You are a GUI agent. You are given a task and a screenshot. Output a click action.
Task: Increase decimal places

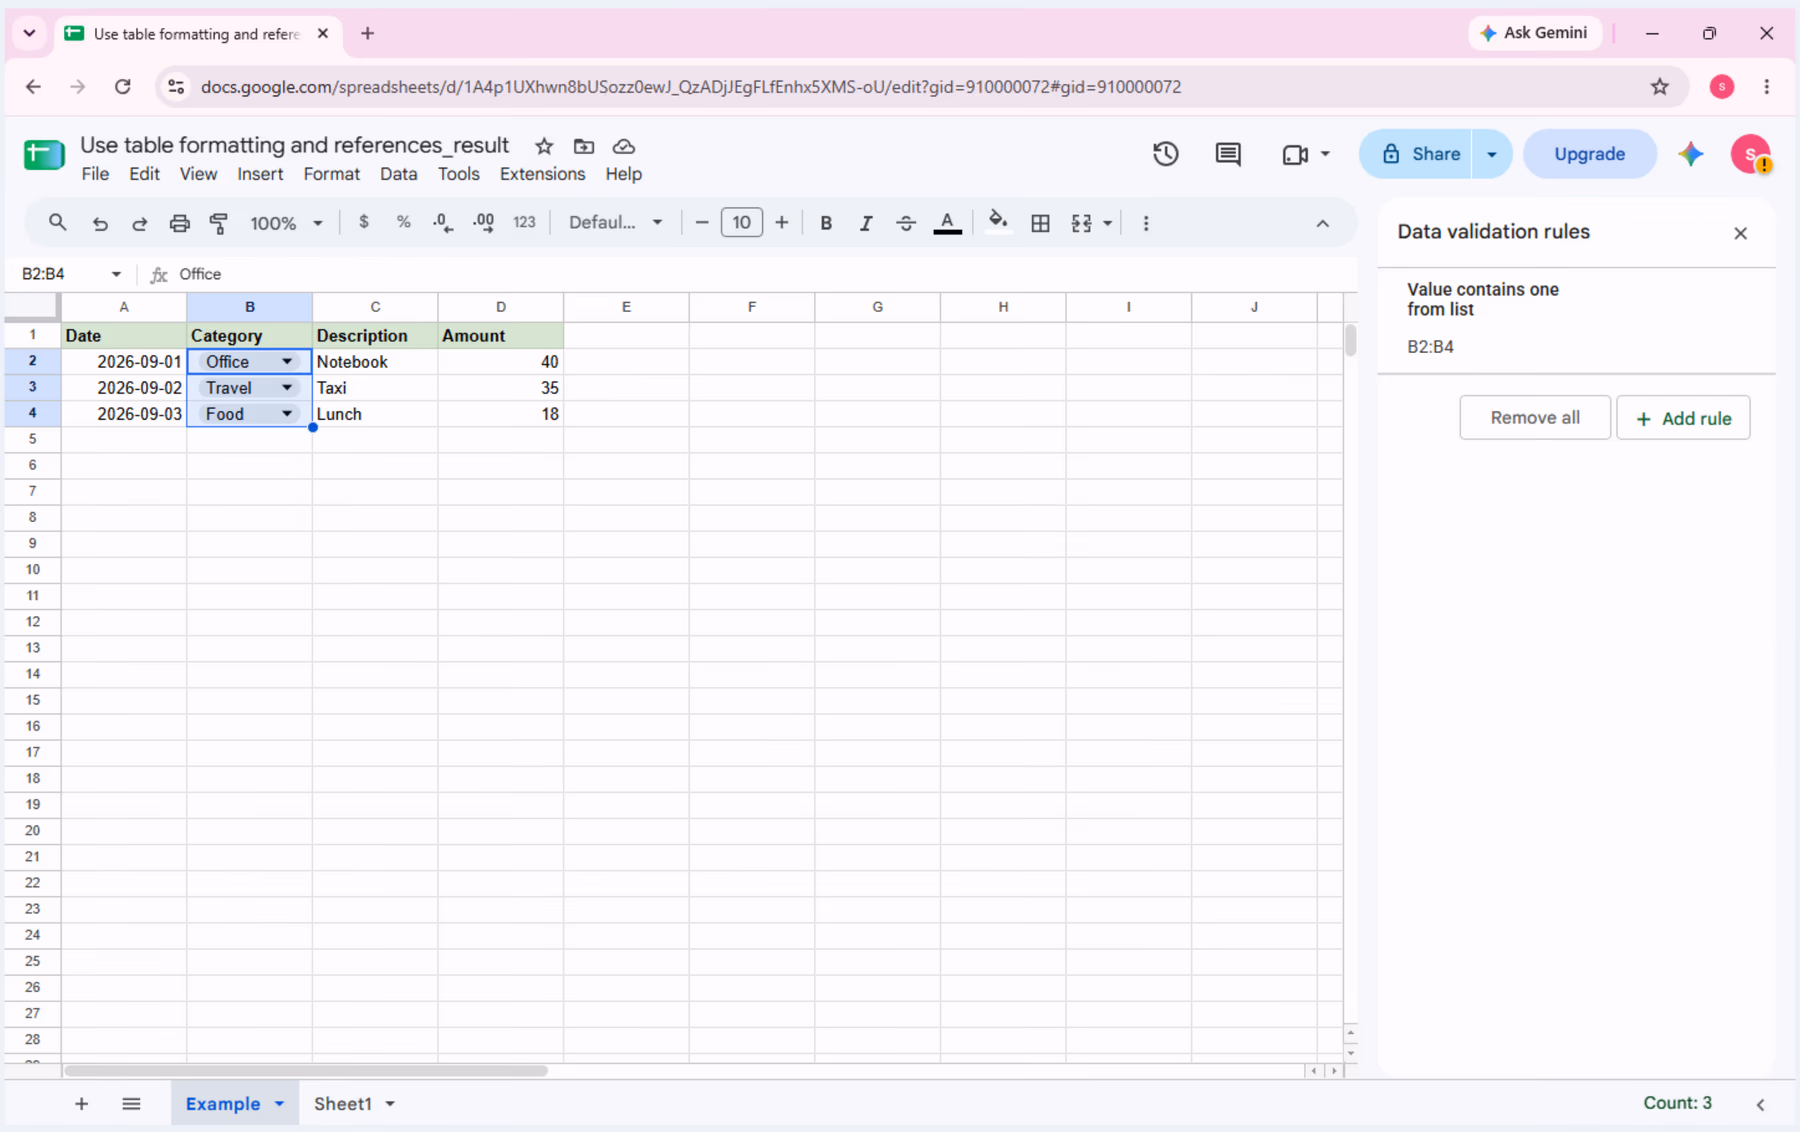pyautogui.click(x=483, y=223)
